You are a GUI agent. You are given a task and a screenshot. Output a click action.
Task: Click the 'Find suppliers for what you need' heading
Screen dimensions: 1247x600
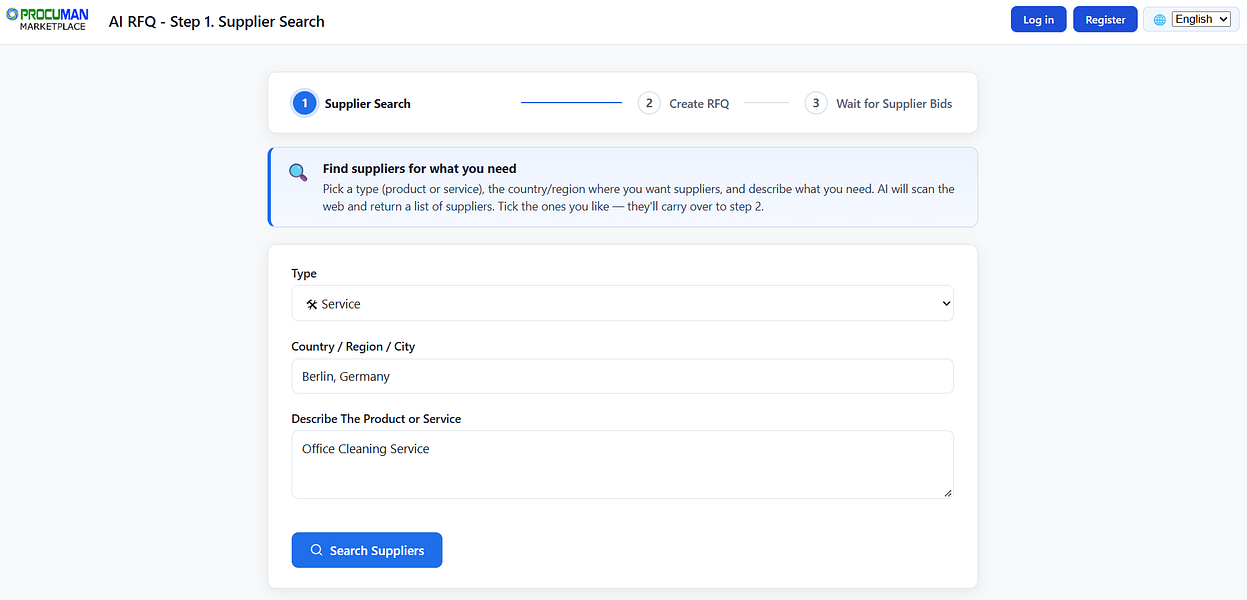pos(420,169)
